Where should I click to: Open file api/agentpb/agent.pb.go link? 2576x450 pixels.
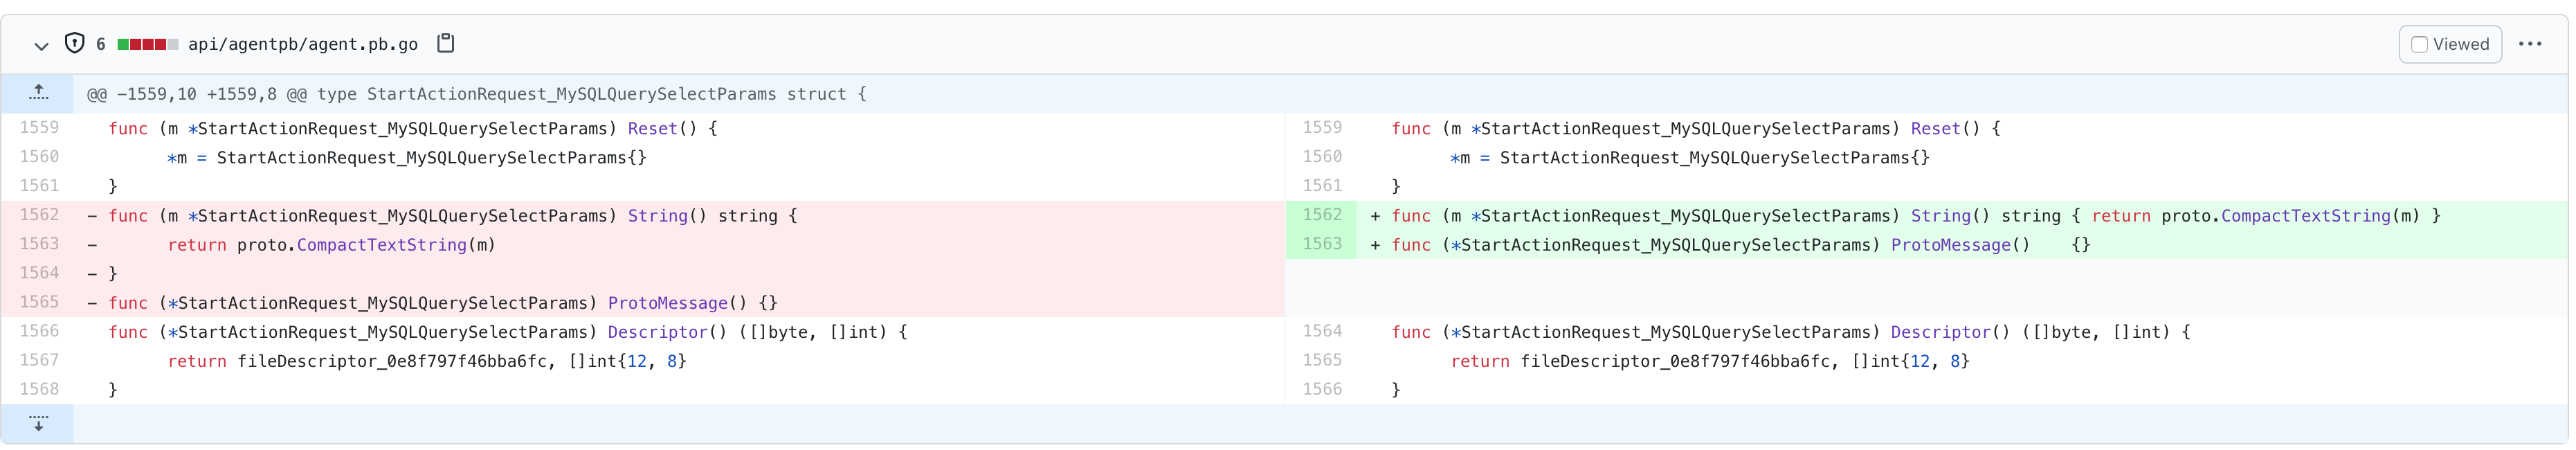coord(303,44)
